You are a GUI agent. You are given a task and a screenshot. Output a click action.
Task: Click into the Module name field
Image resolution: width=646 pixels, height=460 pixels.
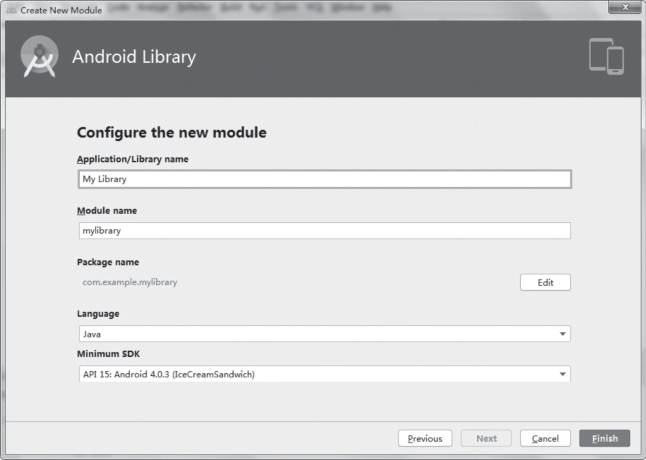[x=325, y=231]
